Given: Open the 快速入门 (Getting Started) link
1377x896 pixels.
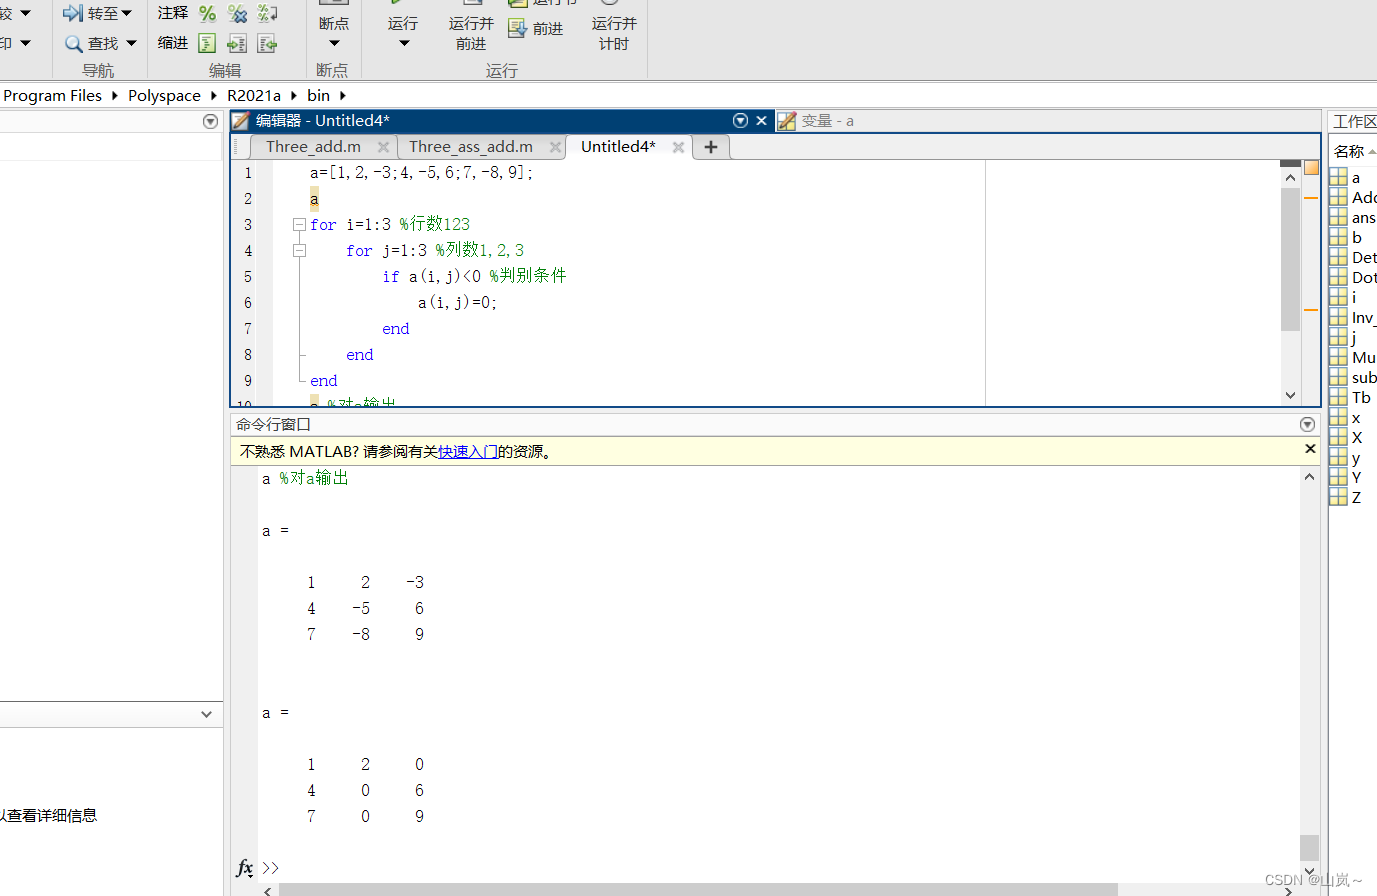Looking at the screenshot, I should (x=468, y=452).
